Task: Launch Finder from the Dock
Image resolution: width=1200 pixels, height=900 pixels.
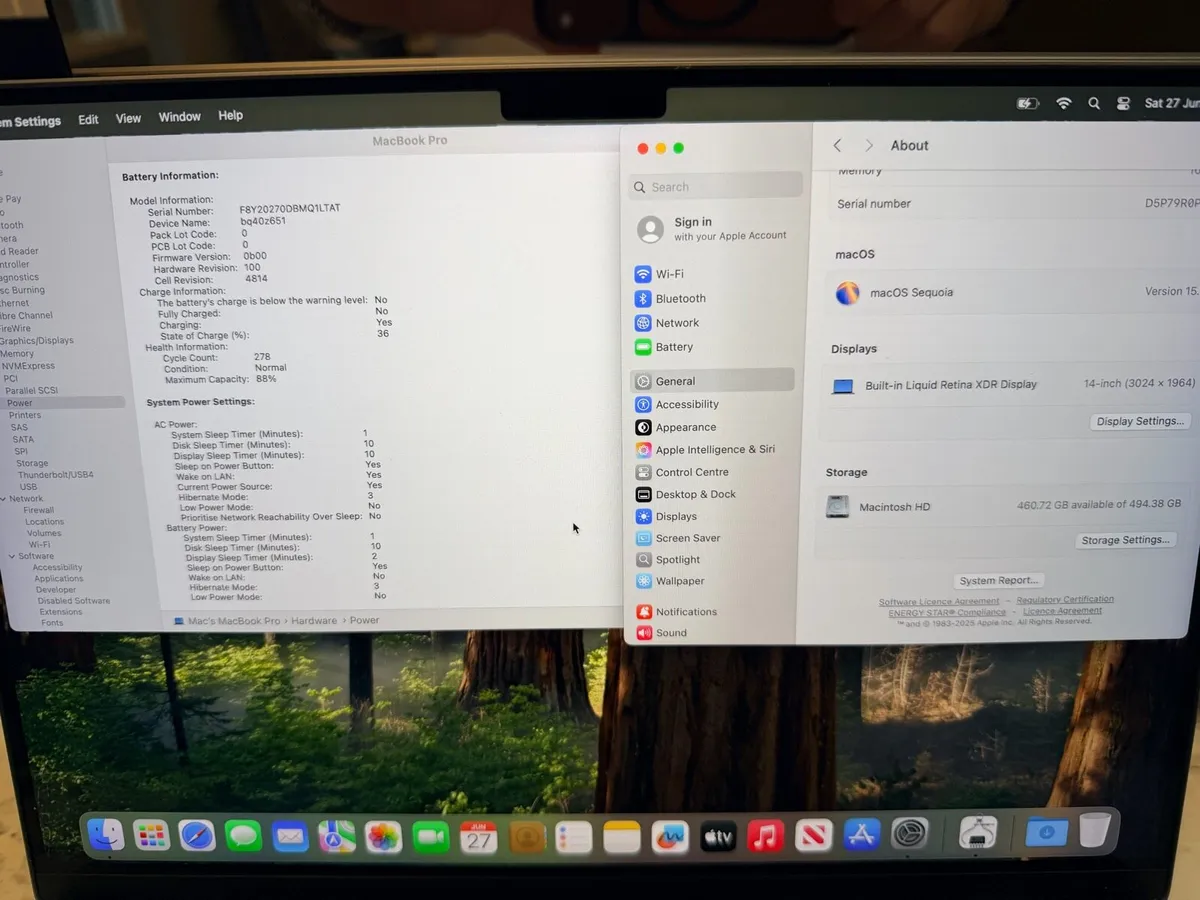Action: pos(105,834)
